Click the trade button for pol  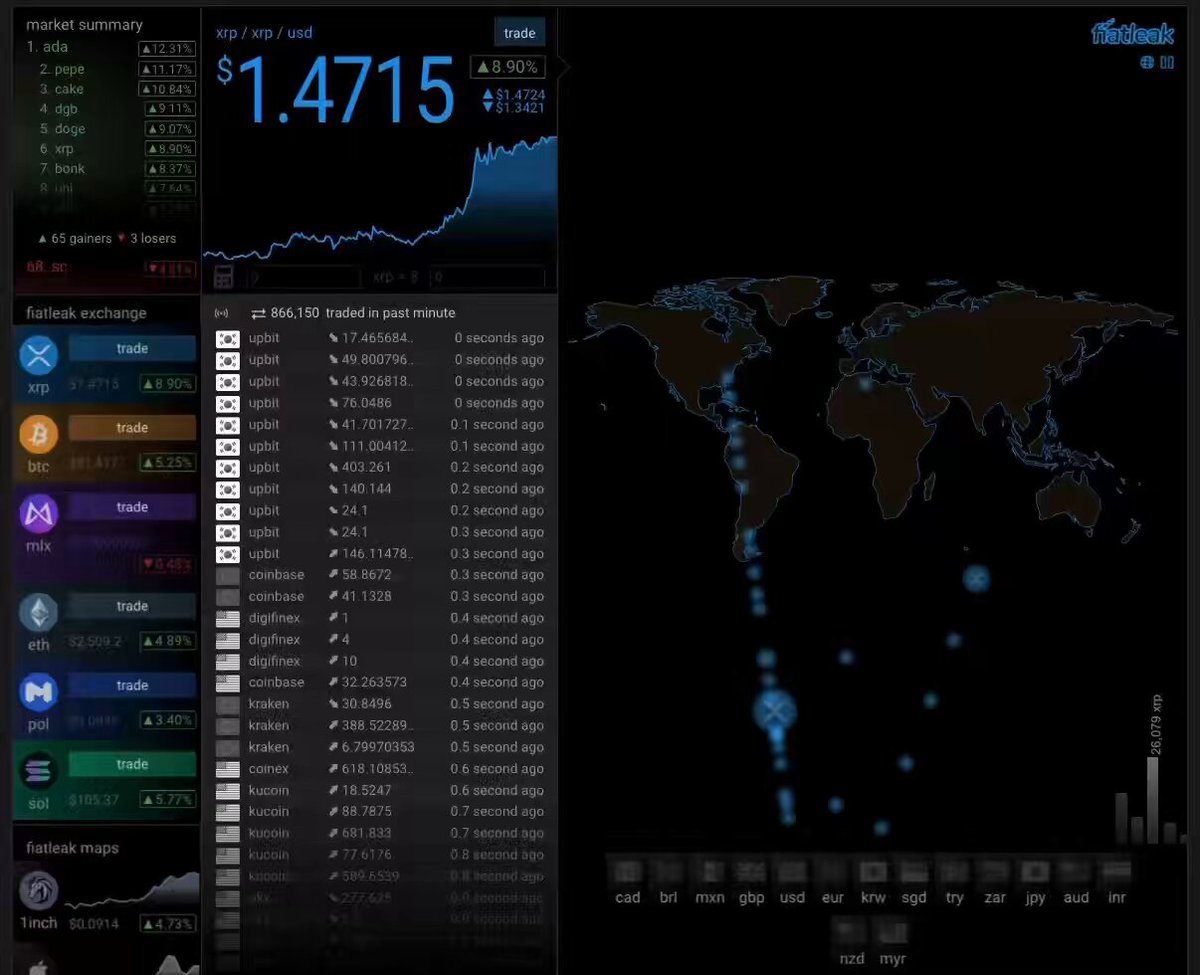(x=132, y=685)
